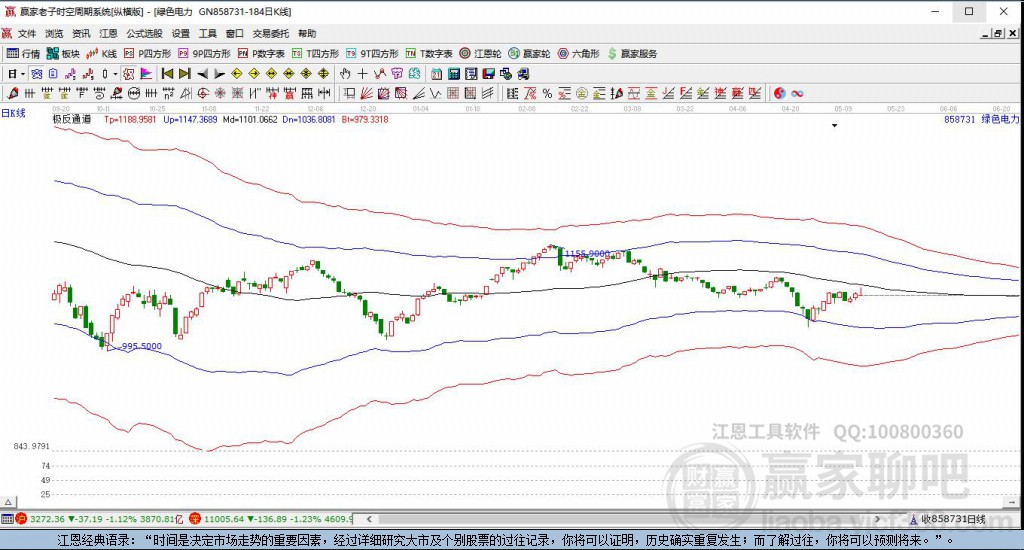Click the 日K线 period label
The image size is (1024, 550).
(13, 113)
